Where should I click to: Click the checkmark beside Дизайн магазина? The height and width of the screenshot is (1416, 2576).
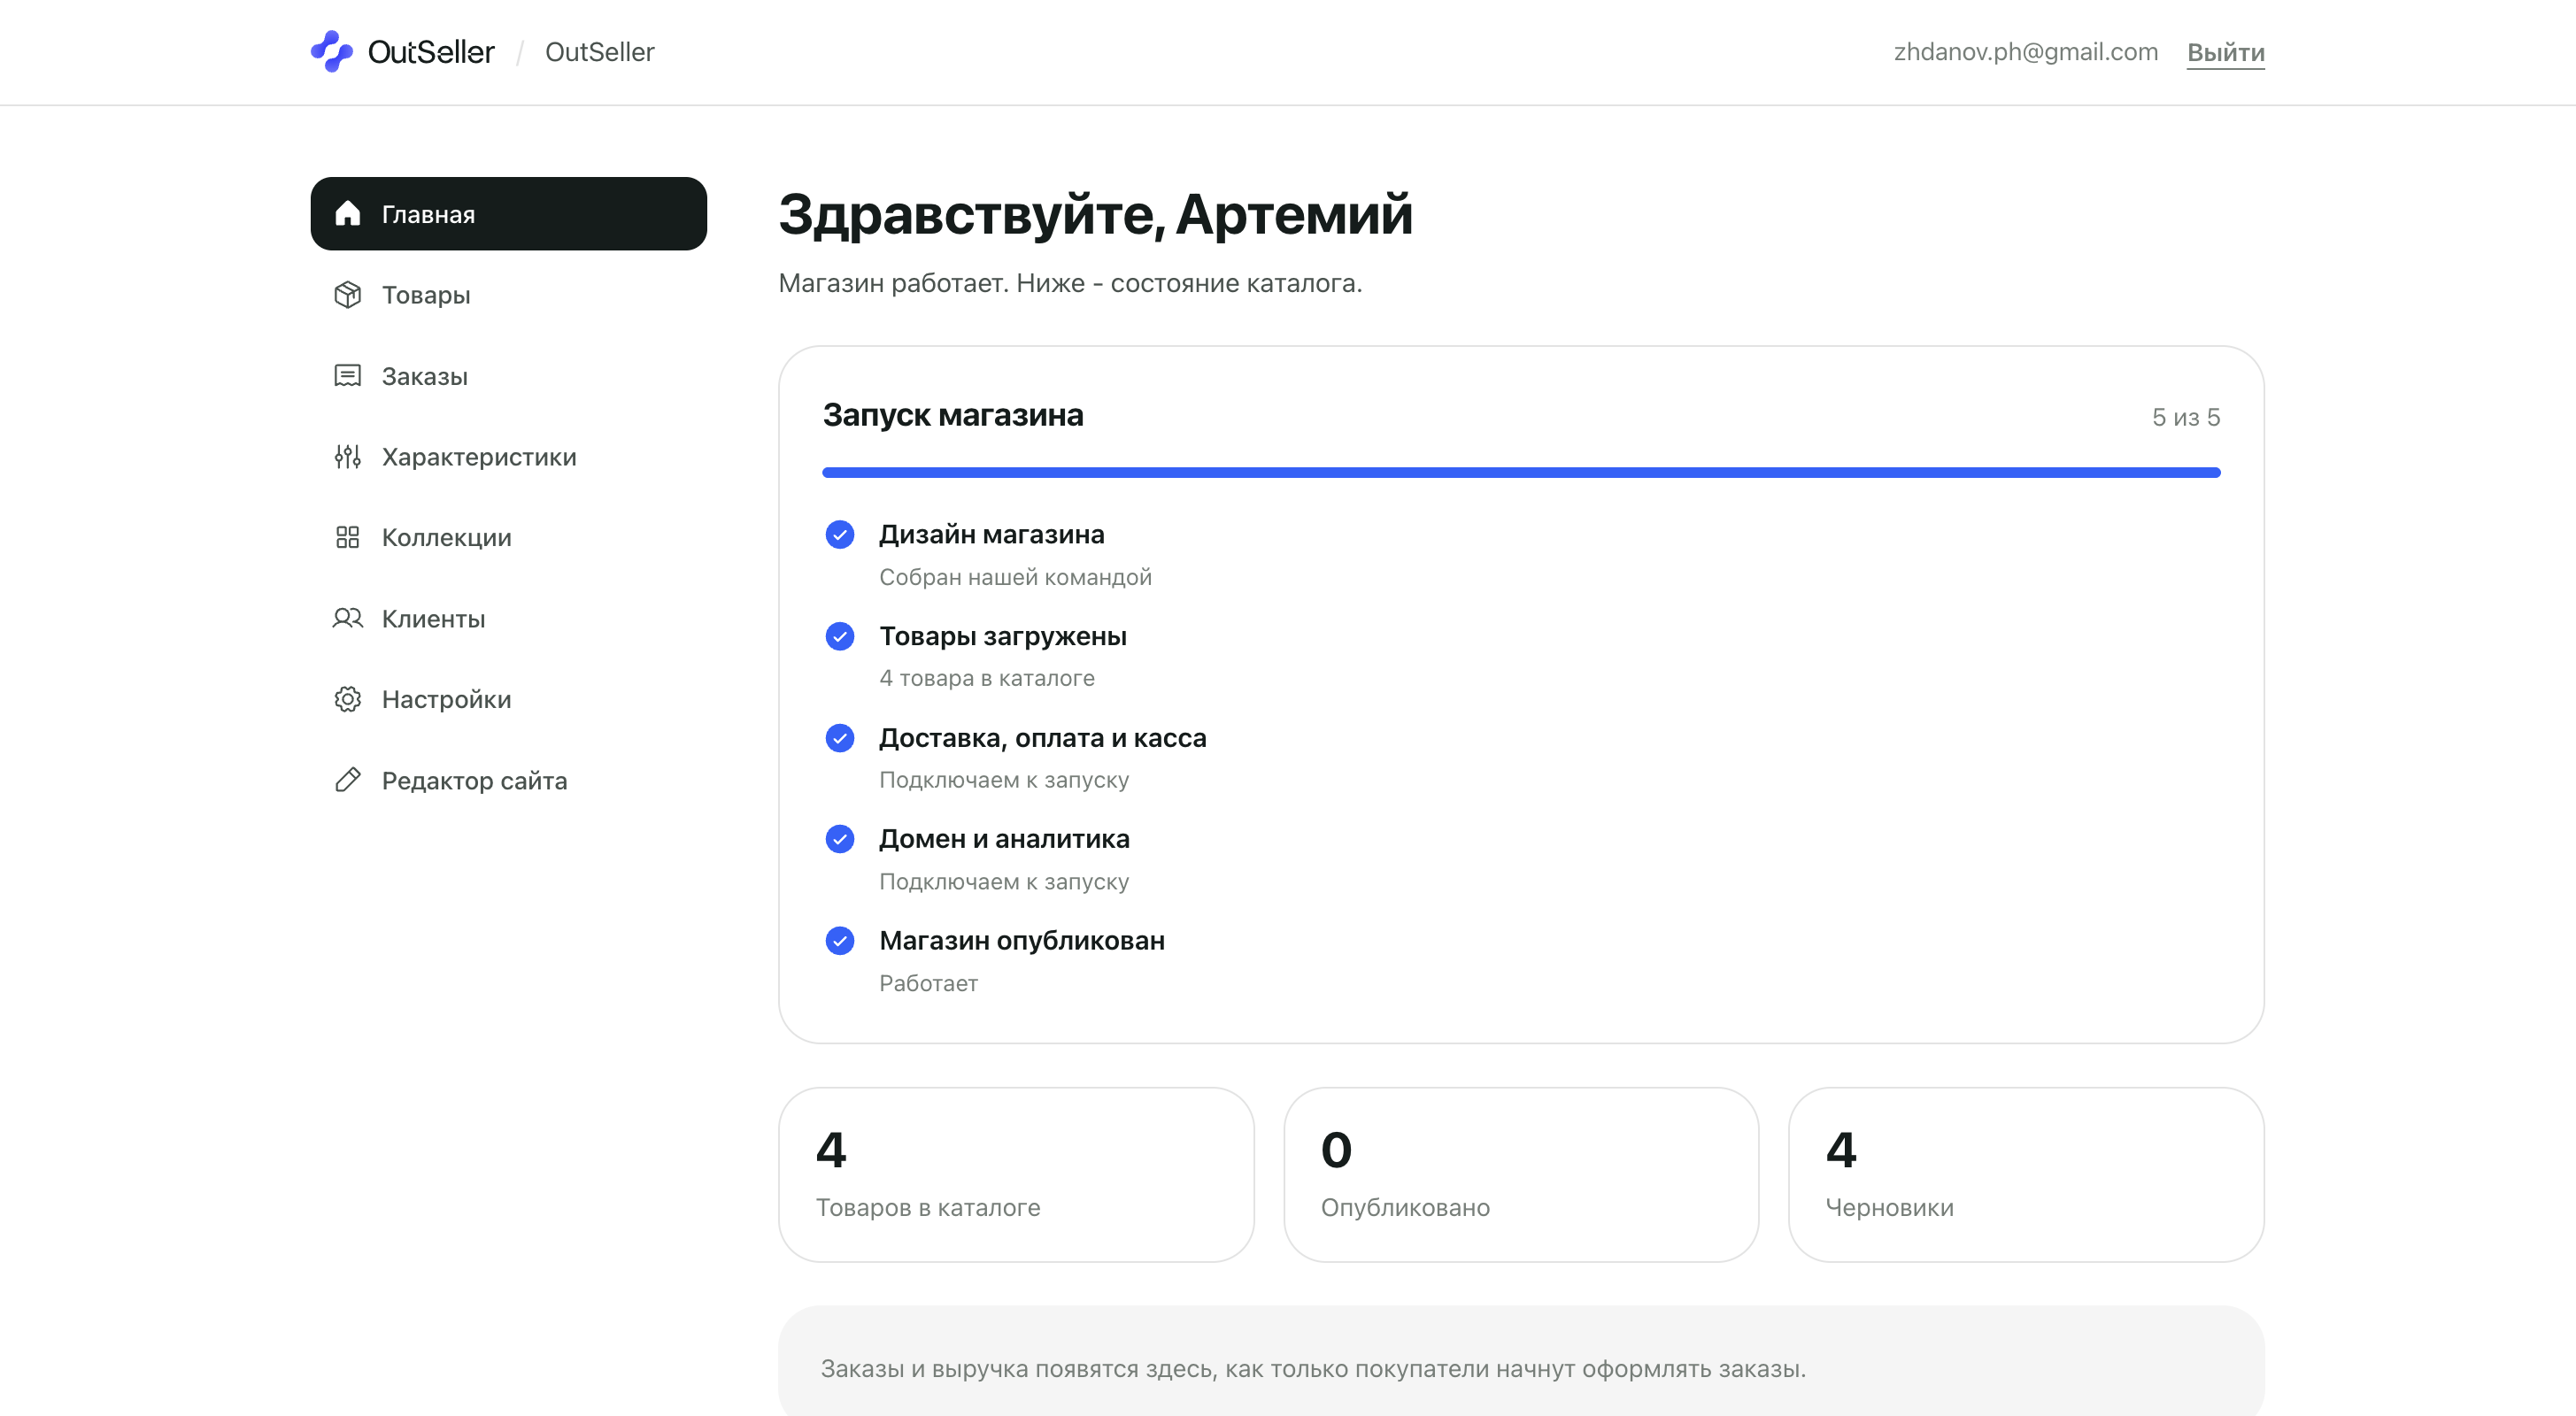840,535
